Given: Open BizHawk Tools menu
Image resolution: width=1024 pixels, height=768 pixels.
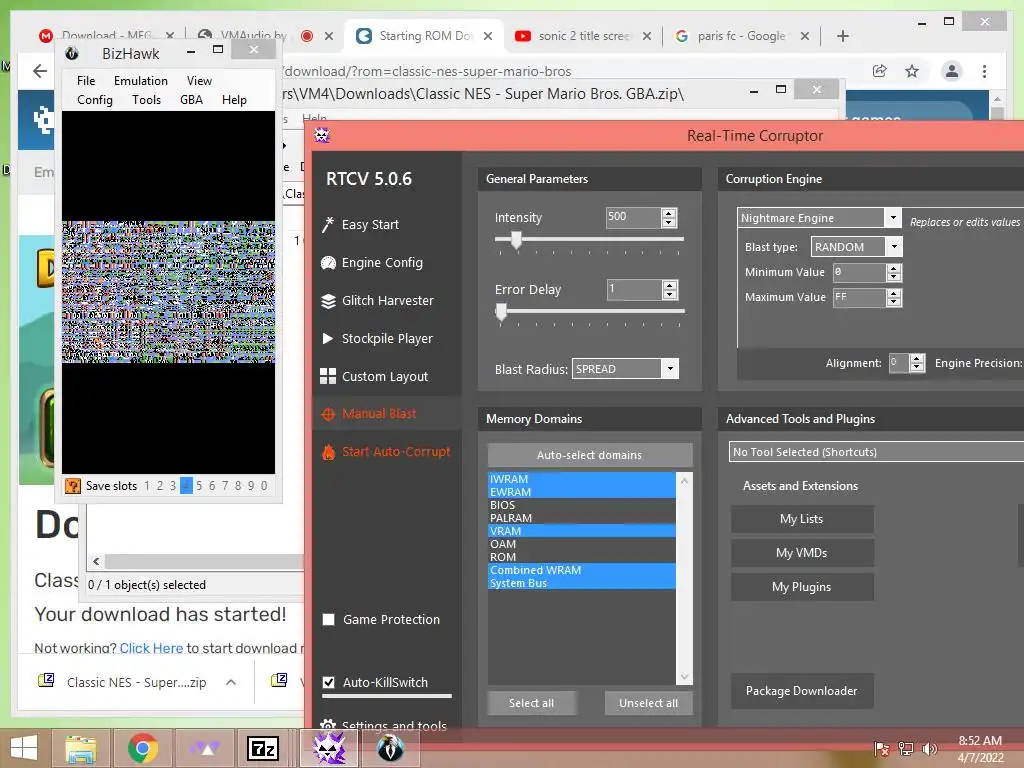Looking at the screenshot, I should pyautogui.click(x=146, y=100).
